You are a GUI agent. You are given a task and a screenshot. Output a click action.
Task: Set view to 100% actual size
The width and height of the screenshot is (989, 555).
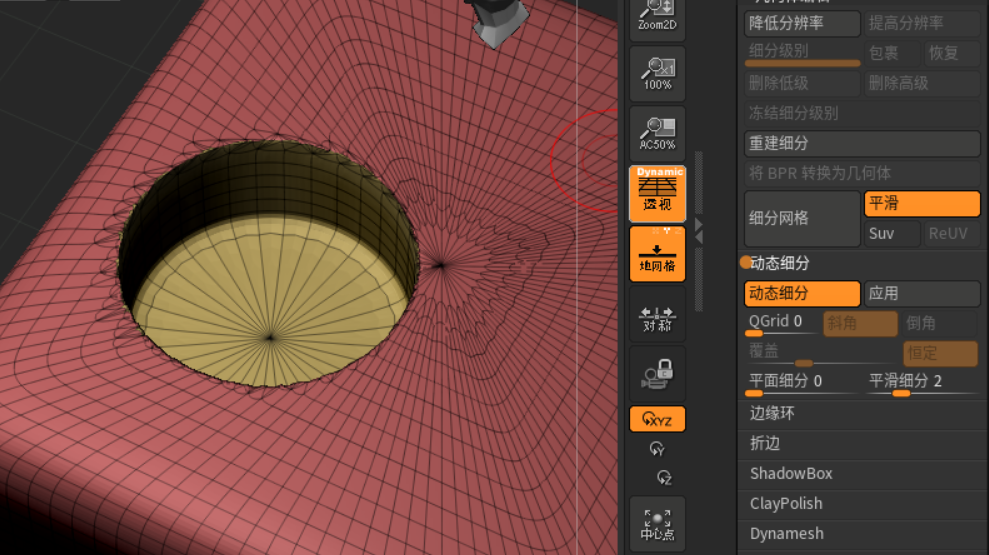(657, 73)
